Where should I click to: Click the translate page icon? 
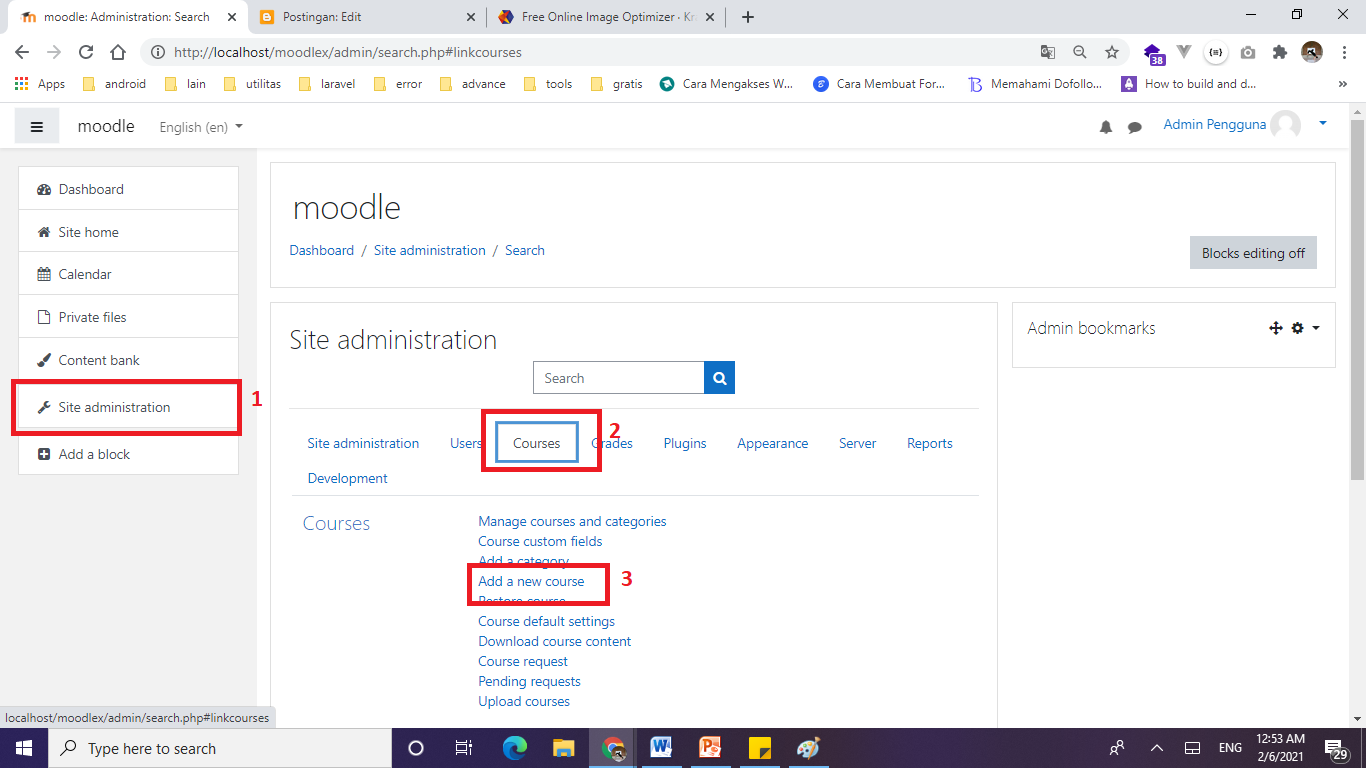click(x=1048, y=52)
